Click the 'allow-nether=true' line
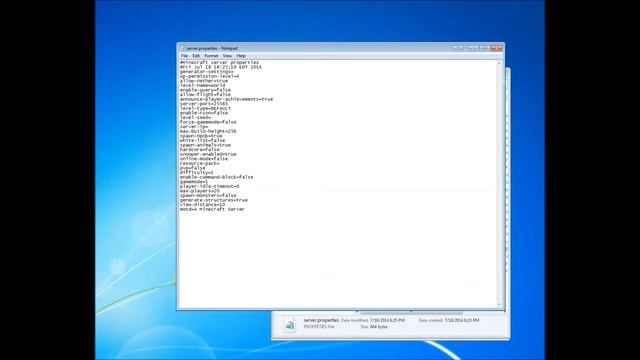Screen dimensions: 640x360 pyautogui.click(x=204, y=81)
